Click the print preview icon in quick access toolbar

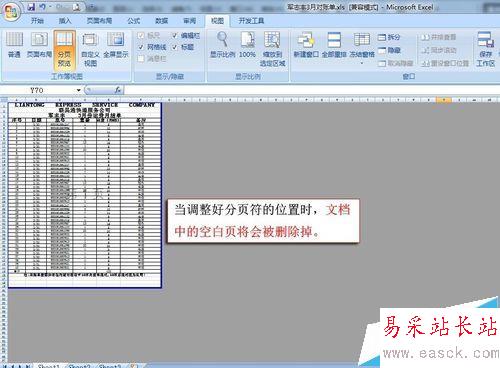point(77,7)
